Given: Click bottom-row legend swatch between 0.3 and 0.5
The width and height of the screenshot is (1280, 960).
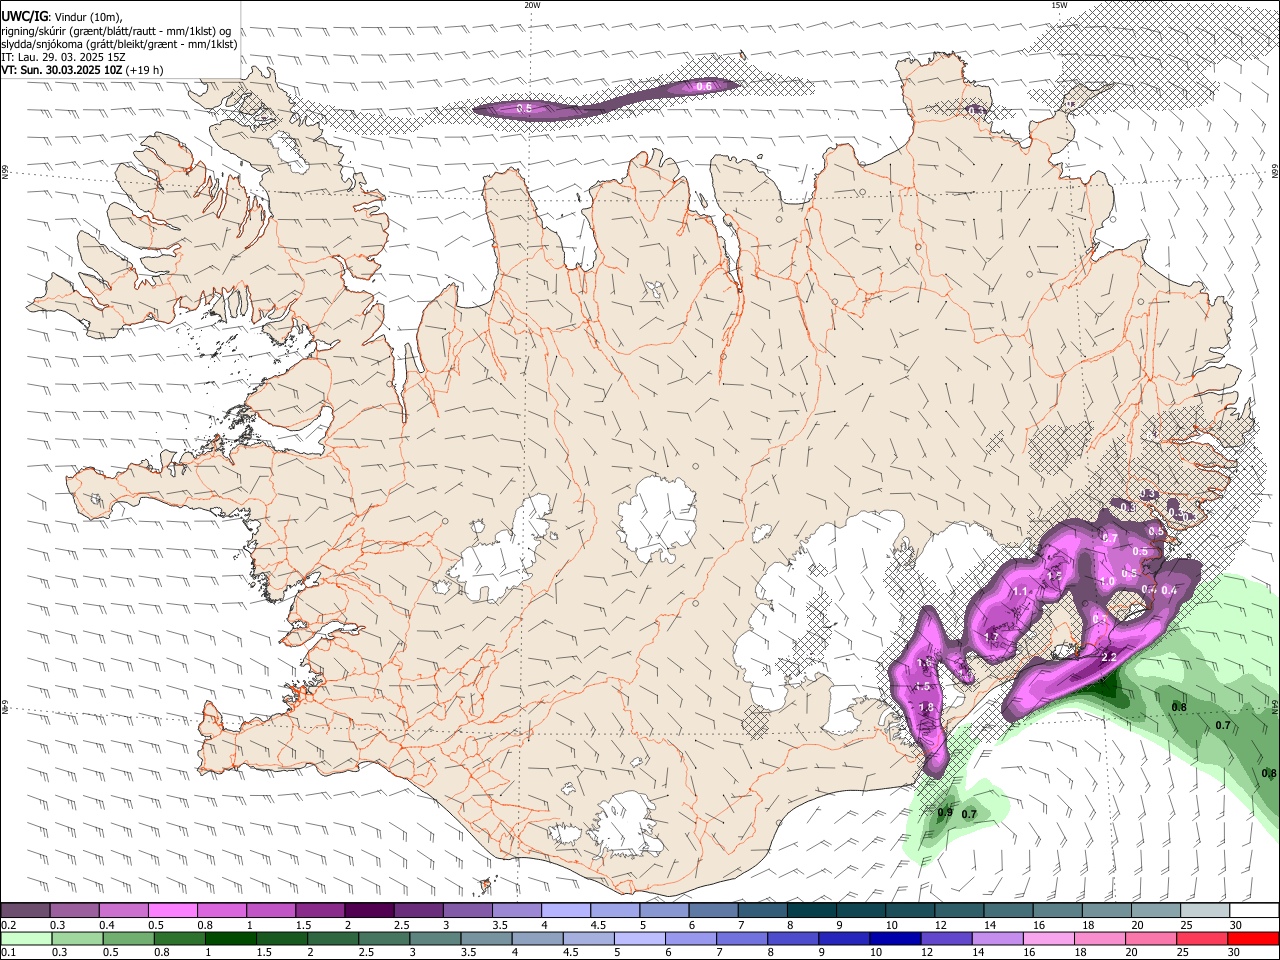Looking at the screenshot, I should [x=75, y=938].
